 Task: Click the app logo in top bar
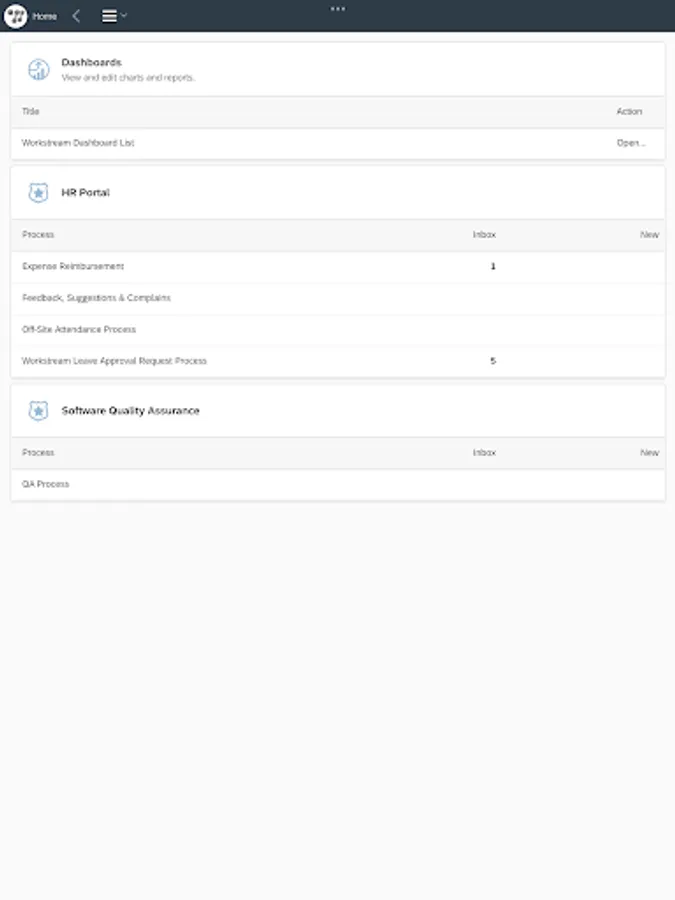(16, 16)
